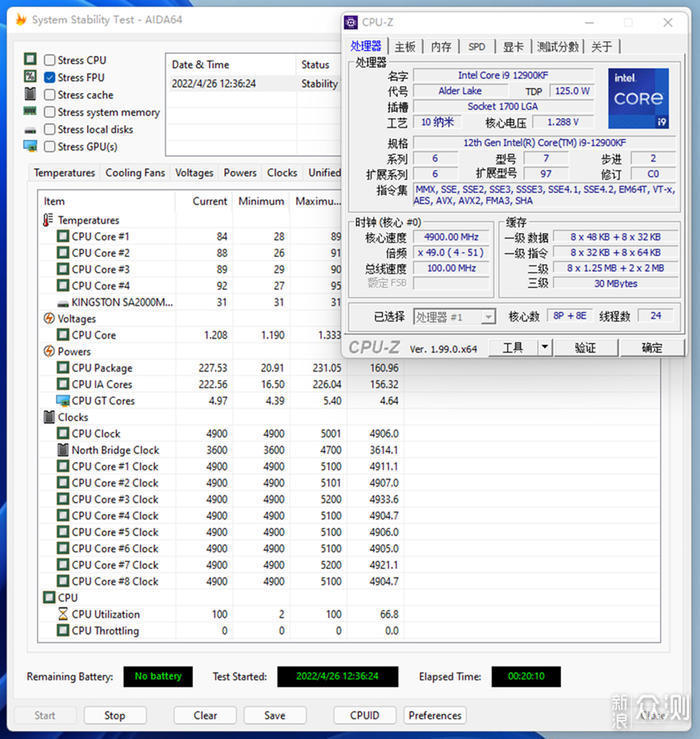Click the CPU GT Cores monitor icon
Image resolution: width=700 pixels, height=739 pixels.
(63, 401)
